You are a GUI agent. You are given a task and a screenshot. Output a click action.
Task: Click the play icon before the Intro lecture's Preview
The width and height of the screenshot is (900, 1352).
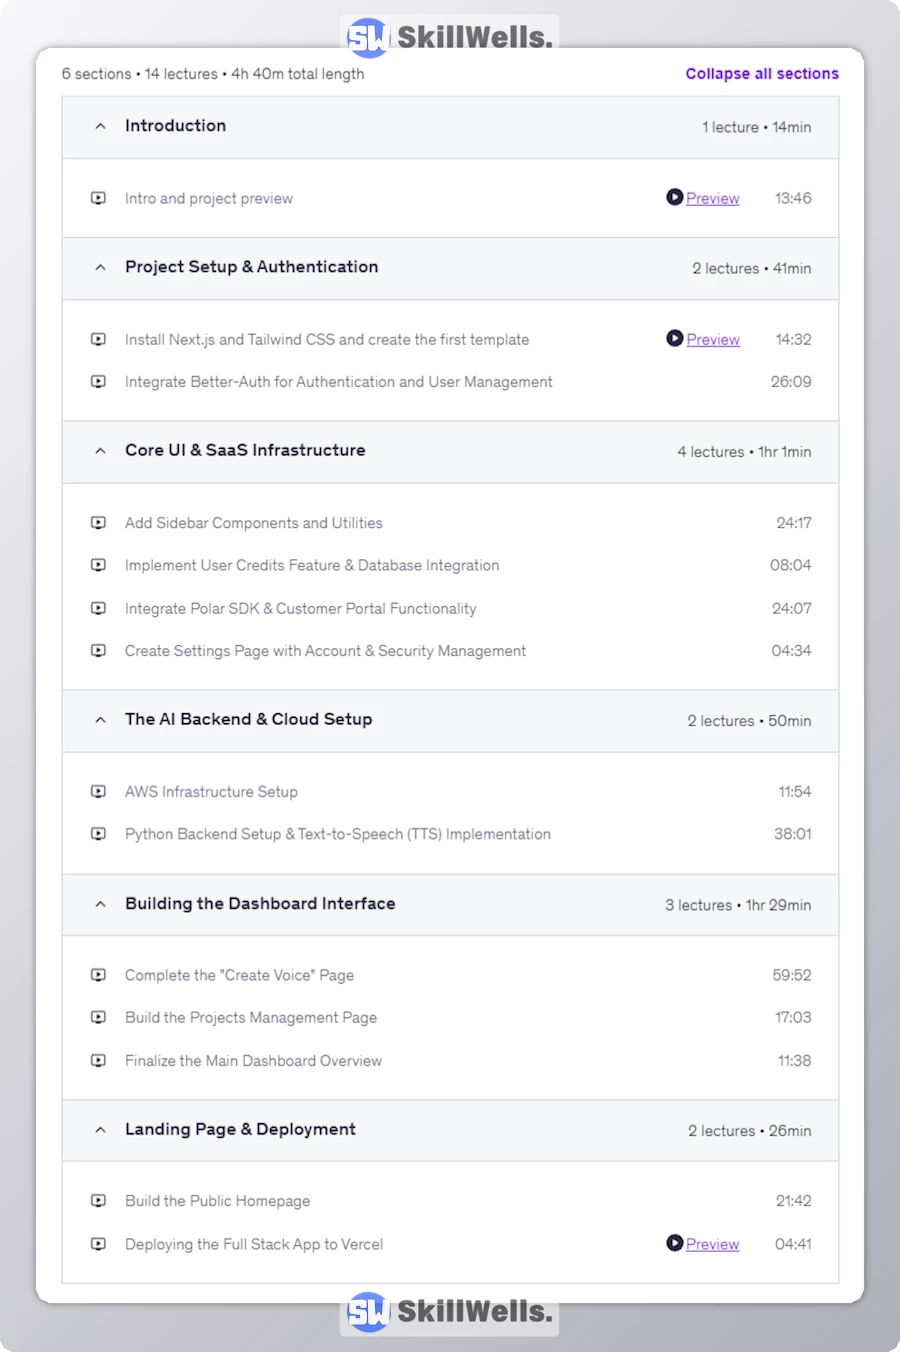[x=675, y=197]
